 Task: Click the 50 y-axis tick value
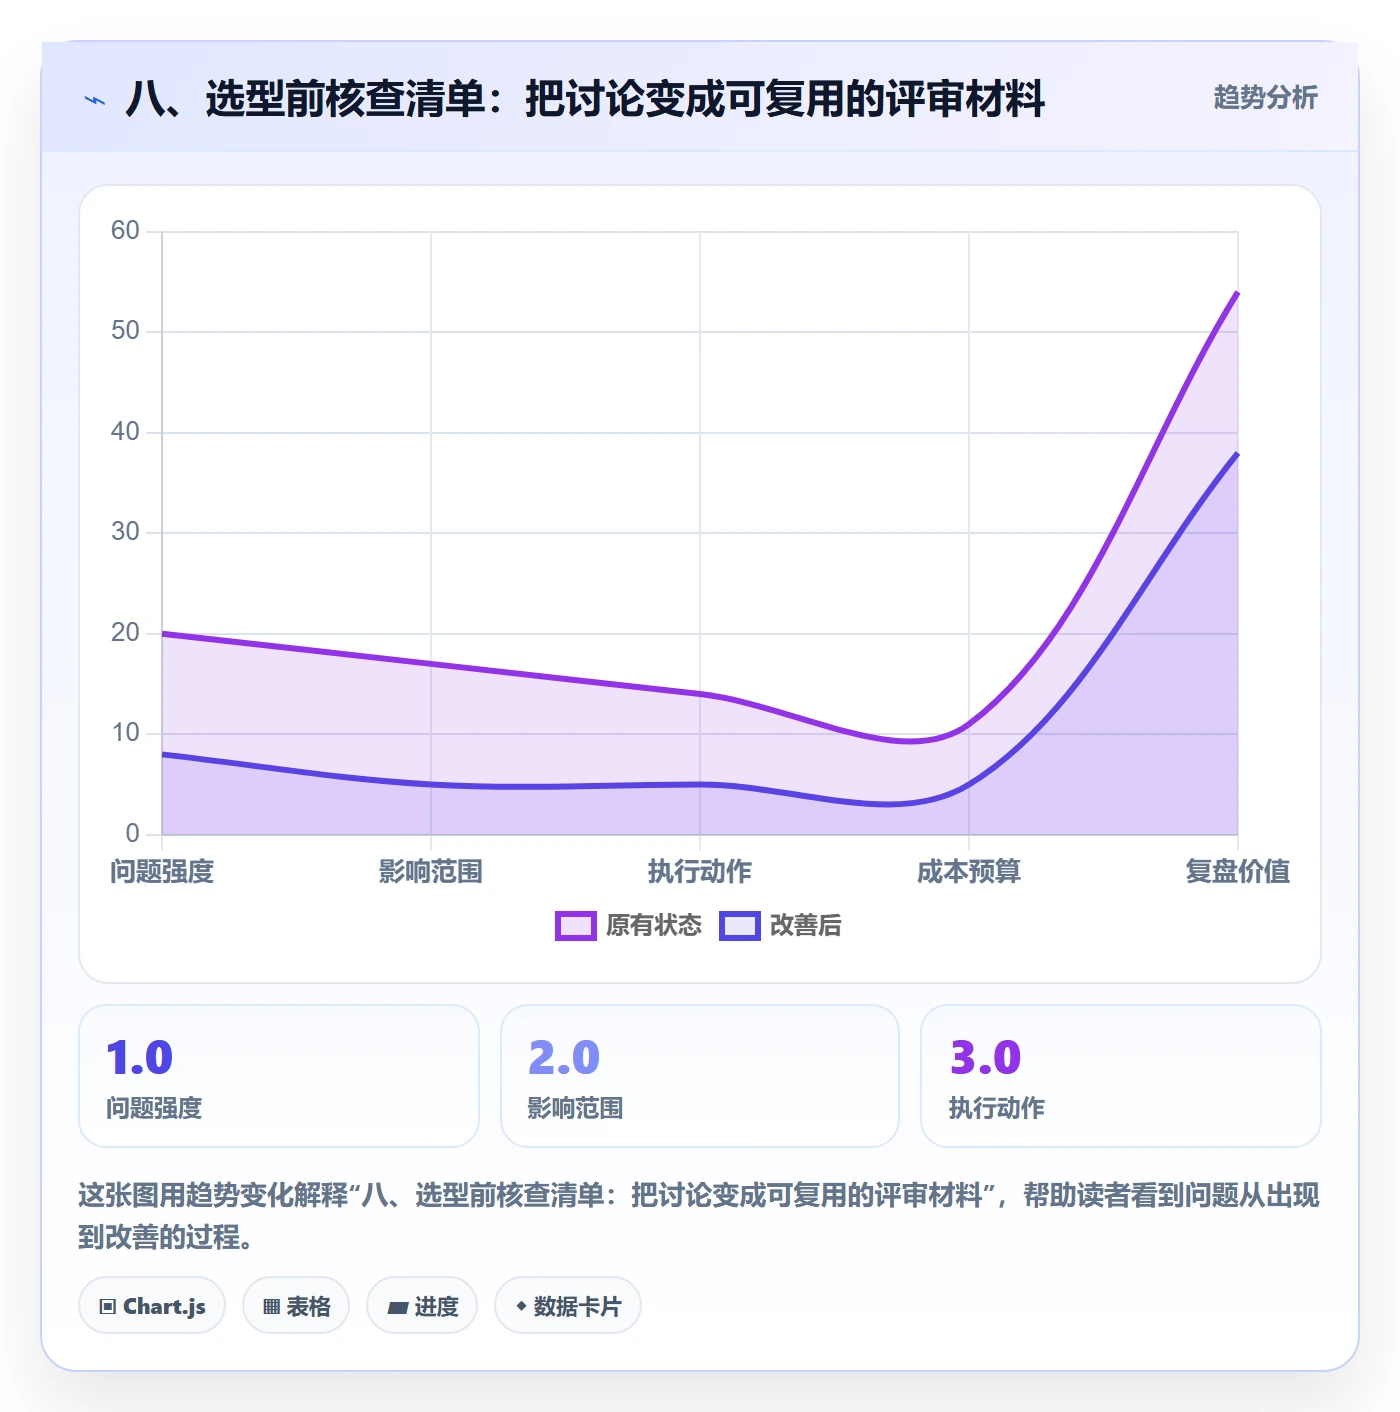click(x=125, y=331)
